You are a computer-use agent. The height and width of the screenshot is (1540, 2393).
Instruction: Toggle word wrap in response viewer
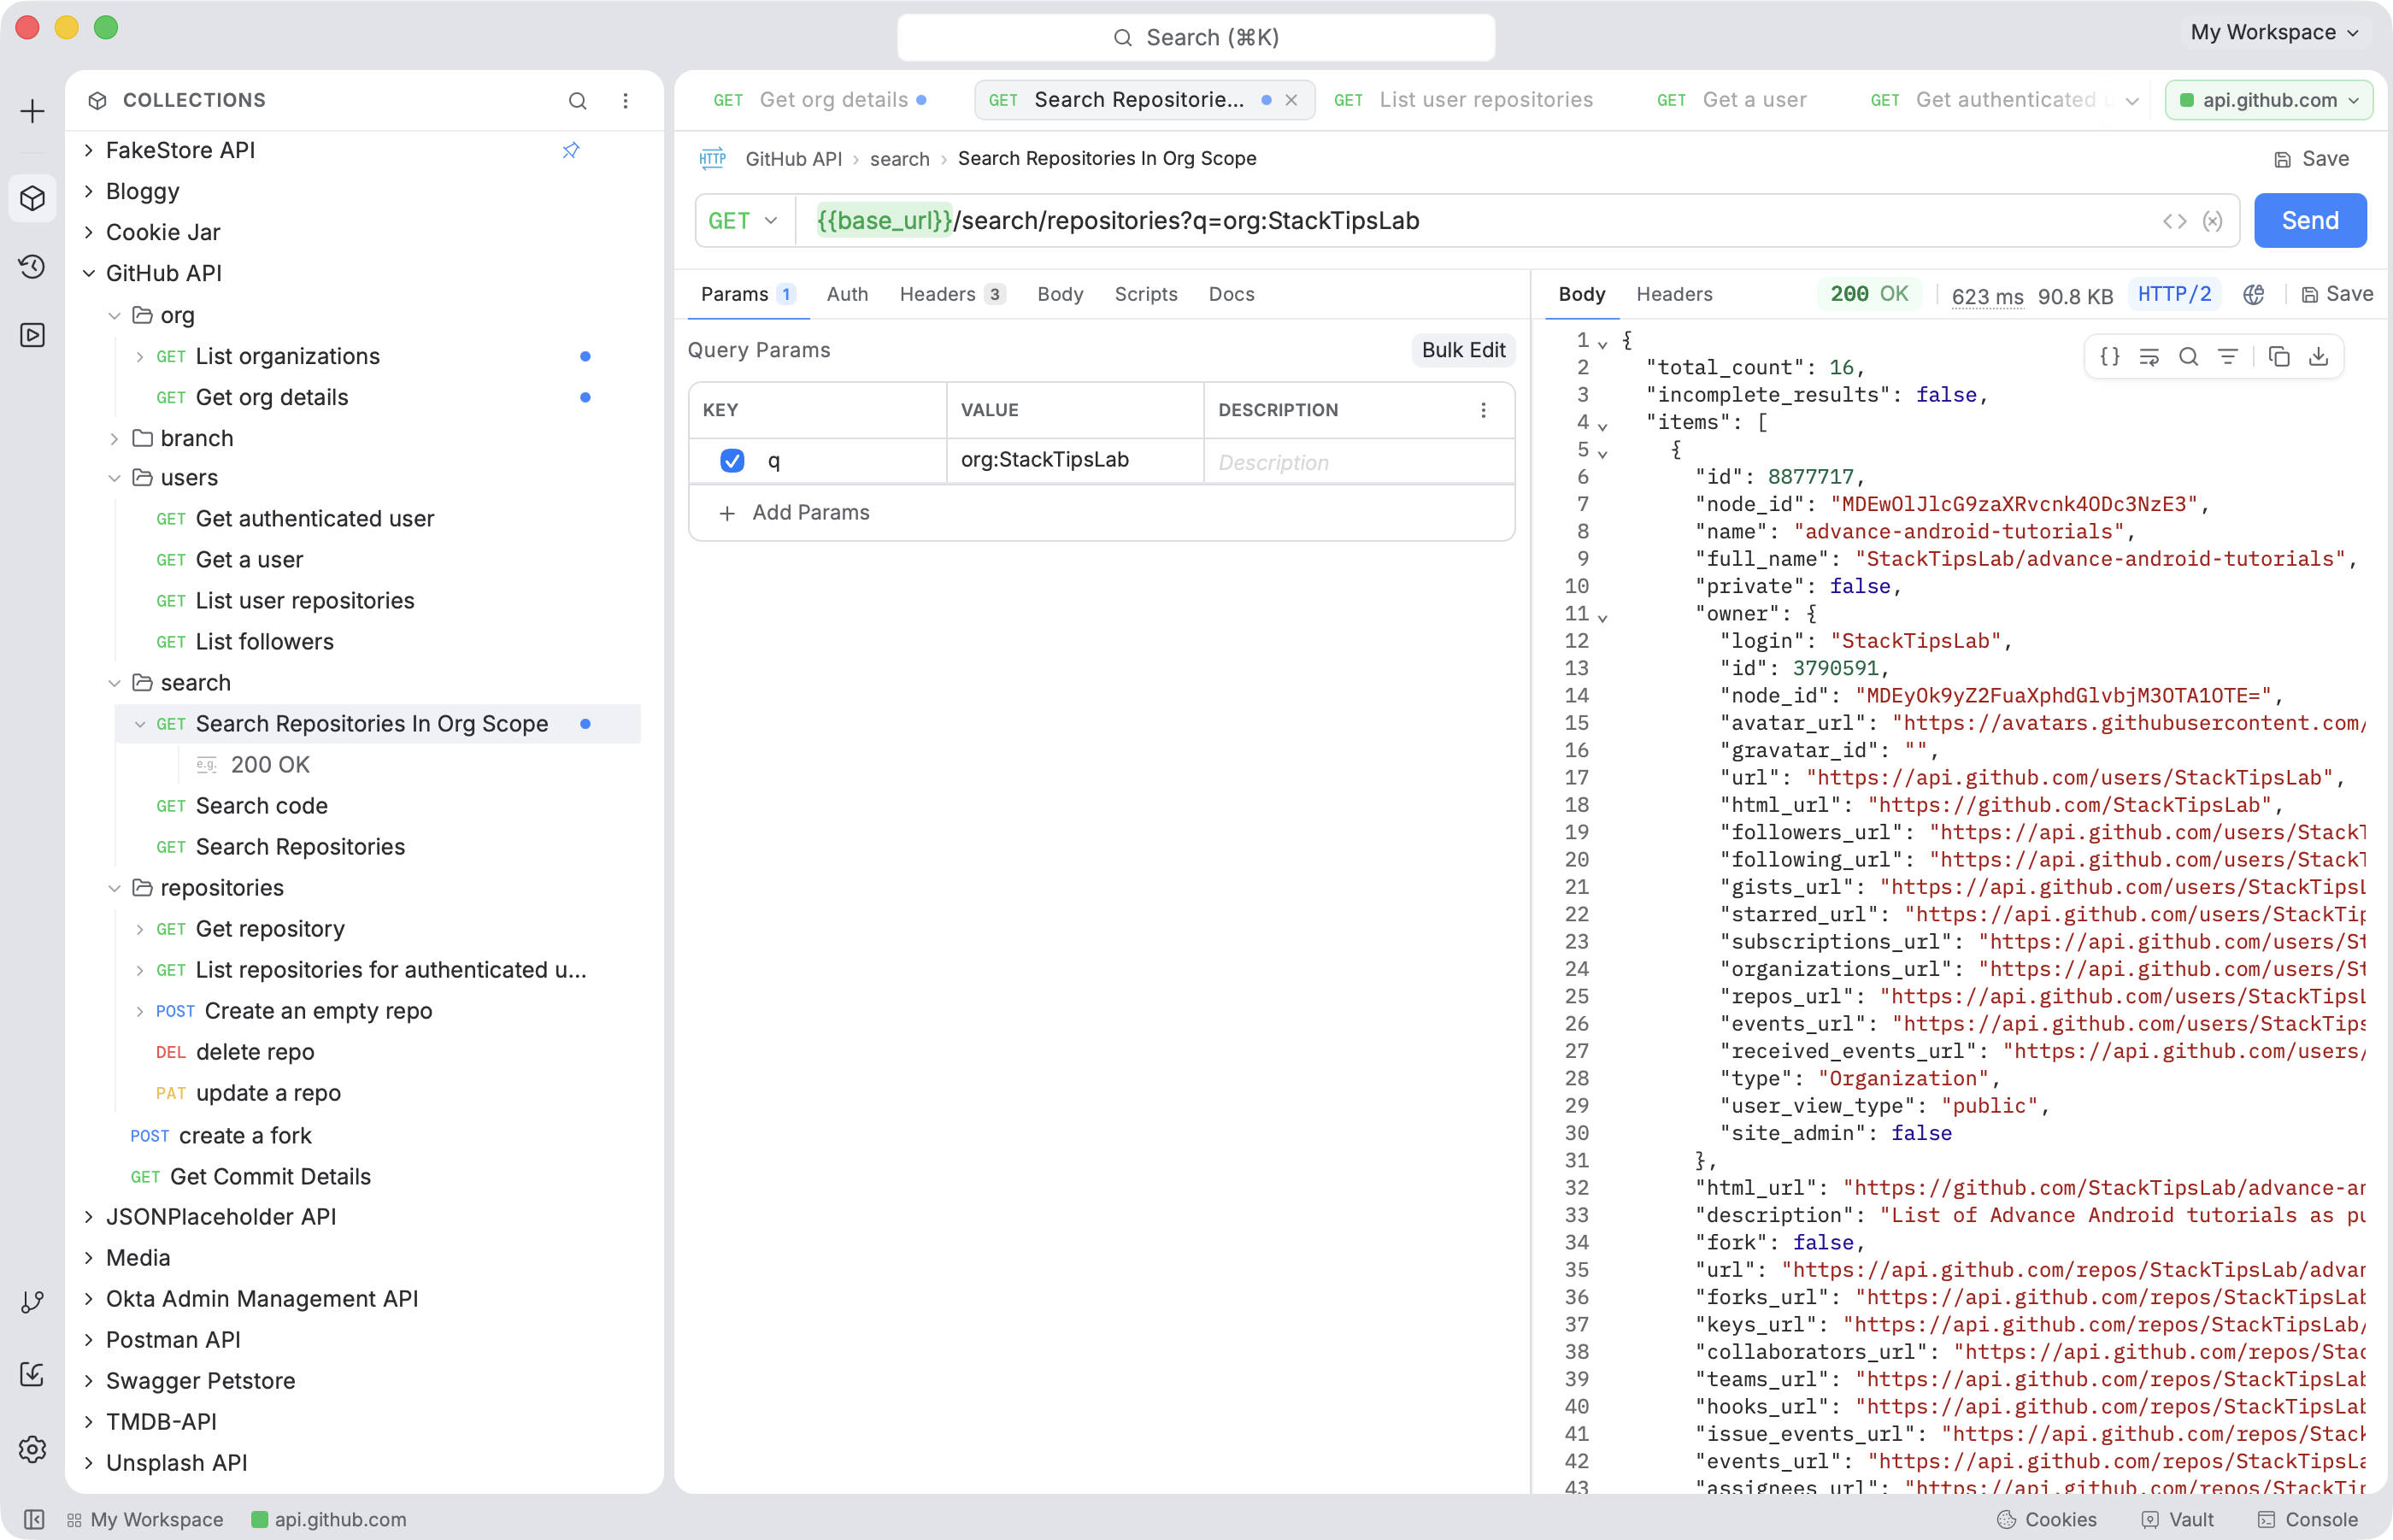pyautogui.click(x=2149, y=357)
